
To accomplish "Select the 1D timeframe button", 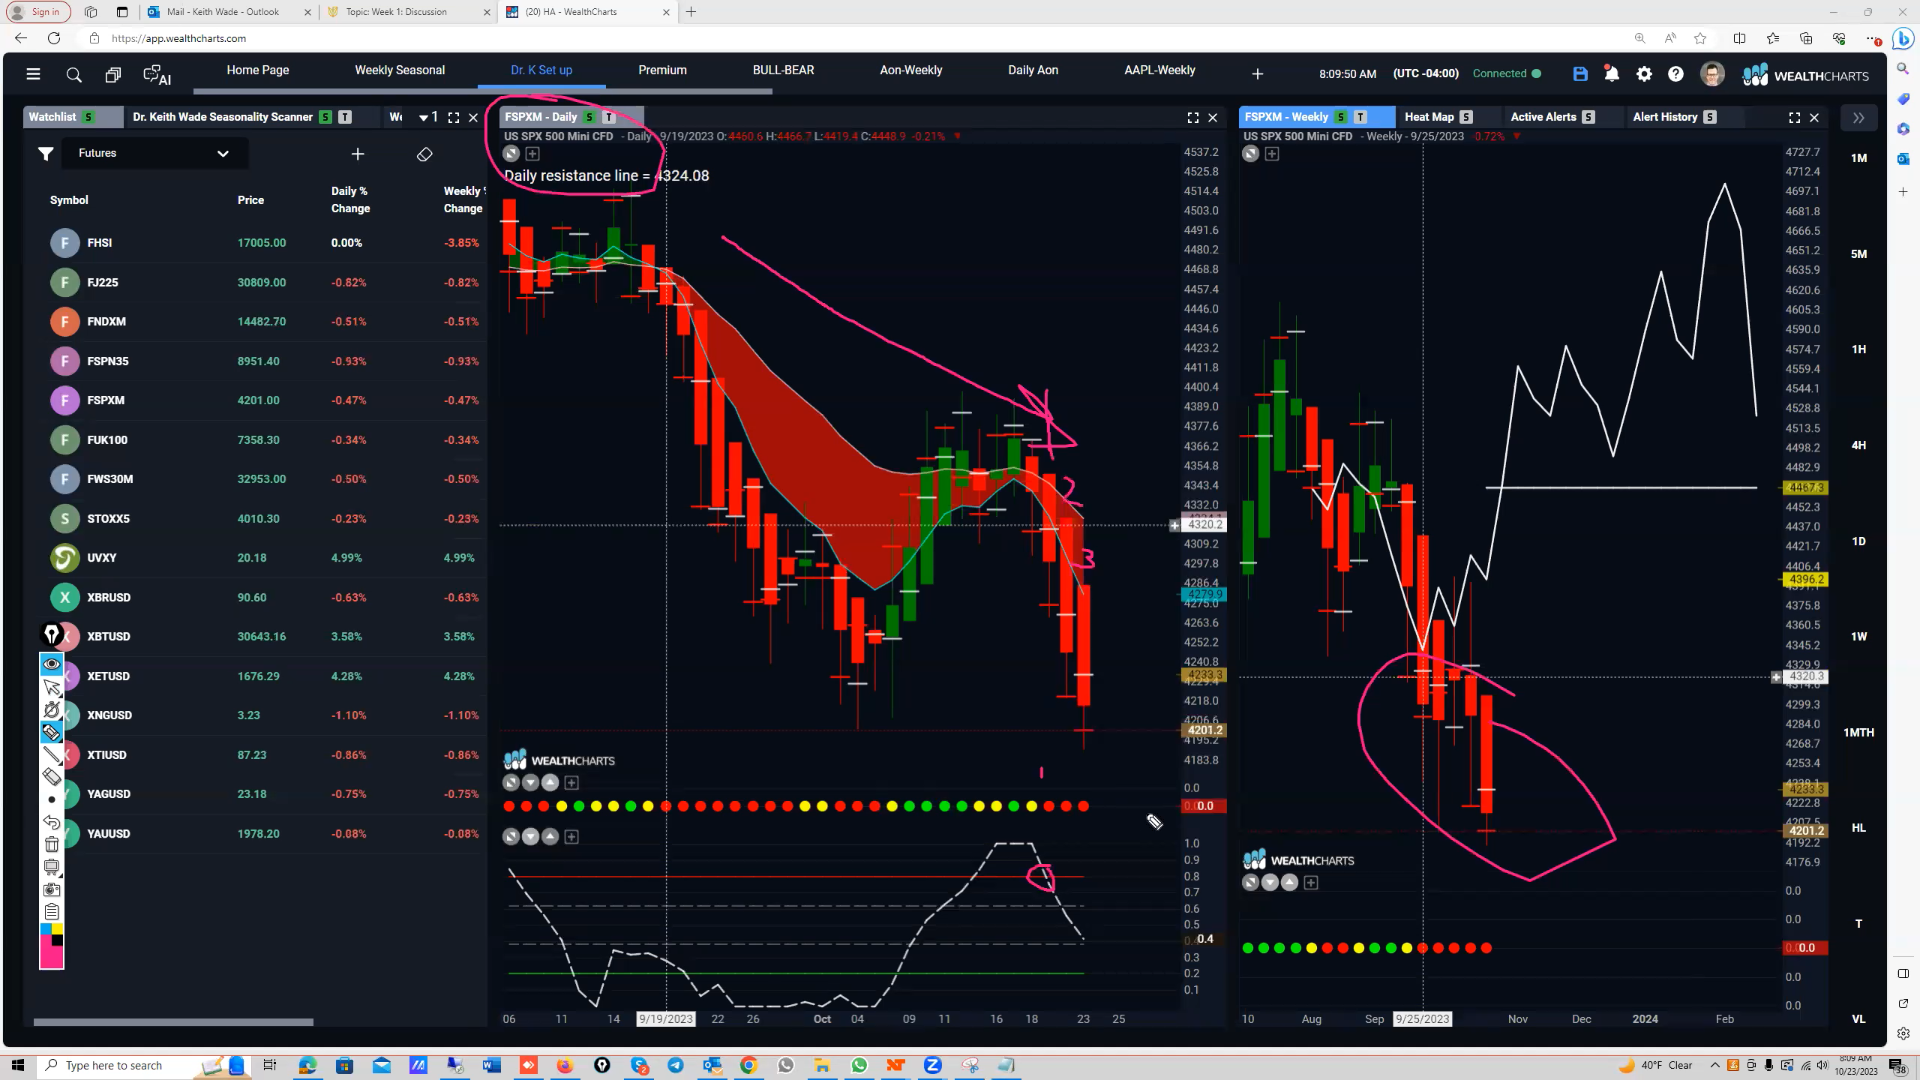I will pyautogui.click(x=1858, y=541).
